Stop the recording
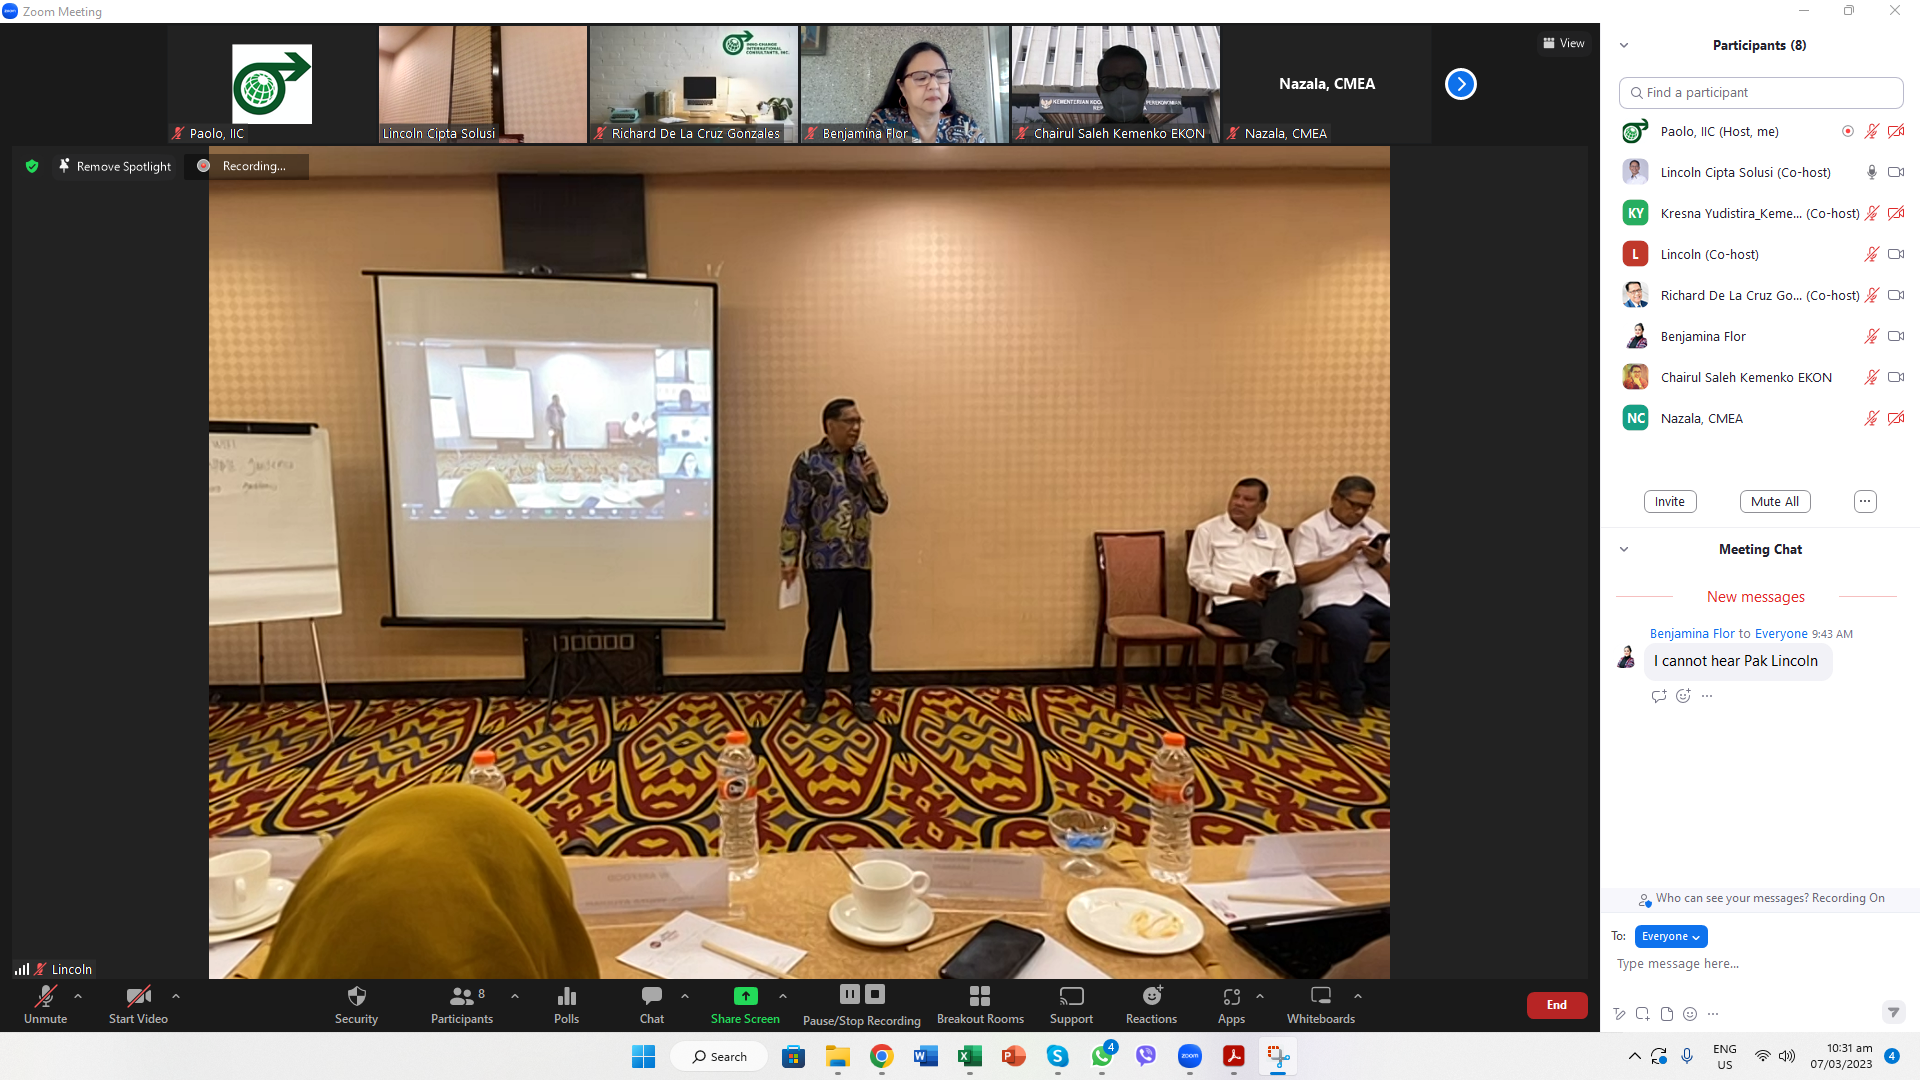1920x1080 pixels. coord(875,994)
